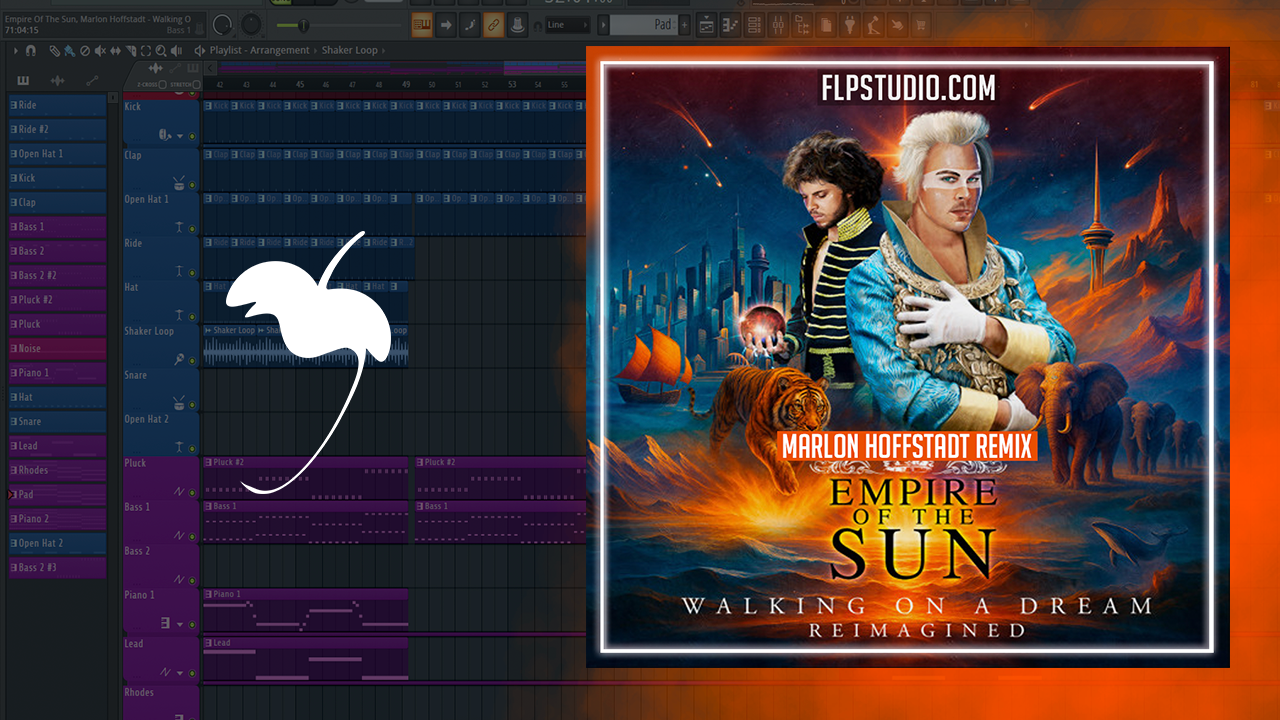The width and height of the screenshot is (1280, 720).
Task: Select Noise pattern in the picker panel
Action: click(57, 348)
